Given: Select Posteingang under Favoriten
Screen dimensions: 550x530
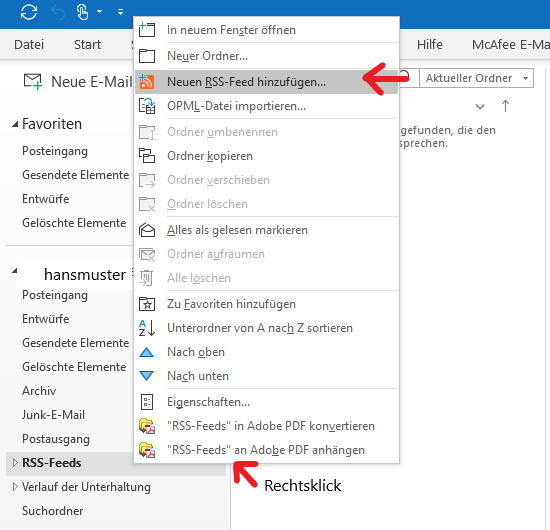Looking at the screenshot, I should click(55, 151).
